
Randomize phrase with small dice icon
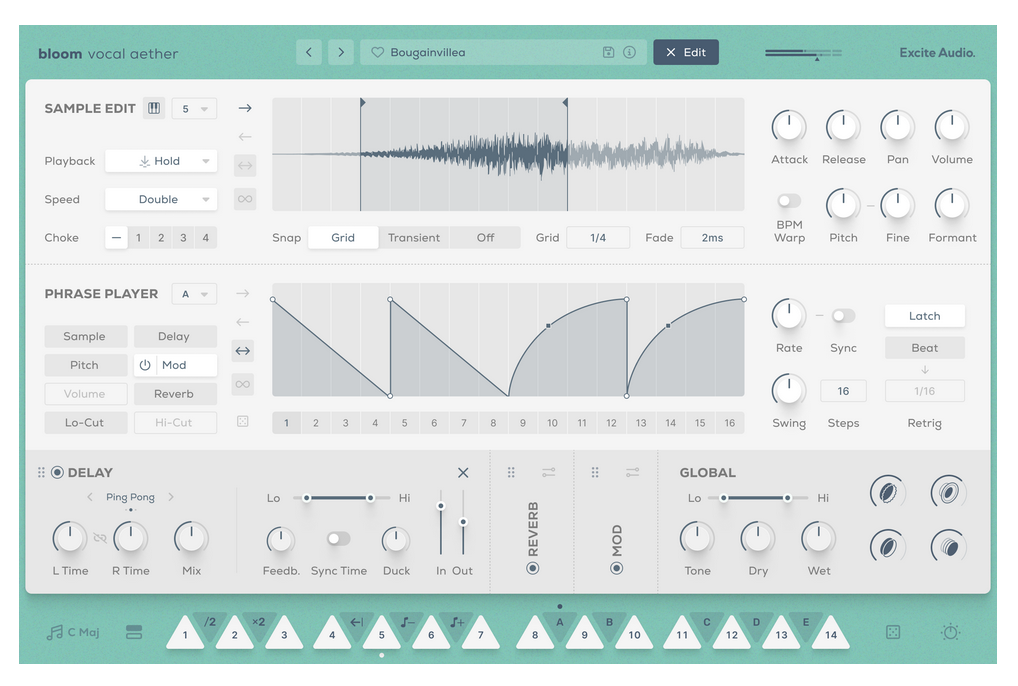point(243,422)
